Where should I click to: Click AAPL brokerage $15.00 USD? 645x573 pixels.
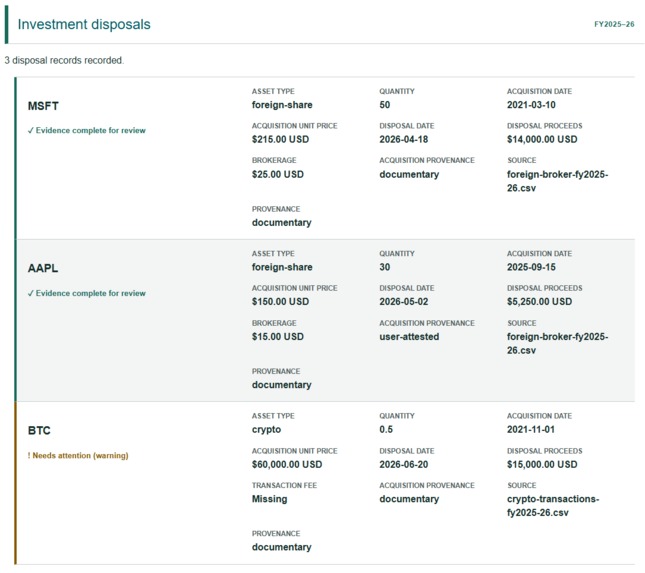[x=278, y=337]
